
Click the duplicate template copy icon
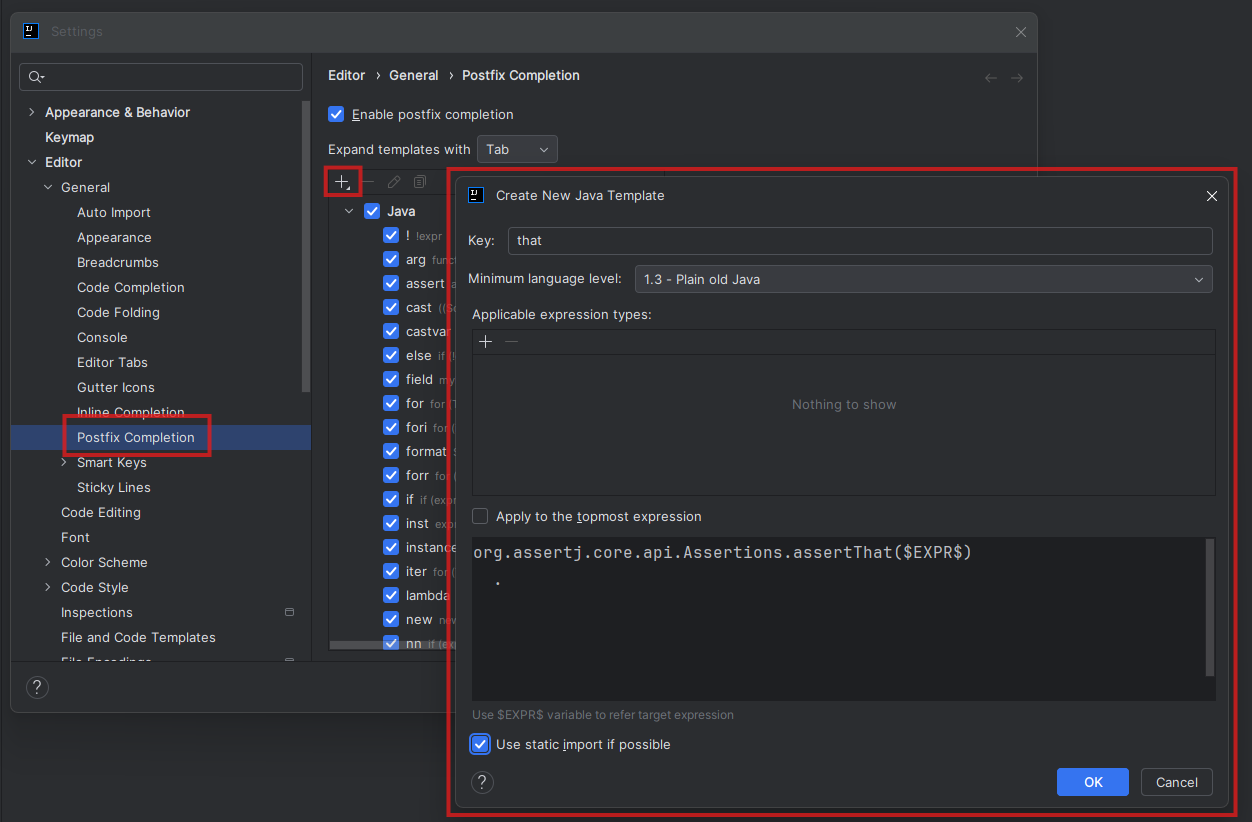[420, 182]
